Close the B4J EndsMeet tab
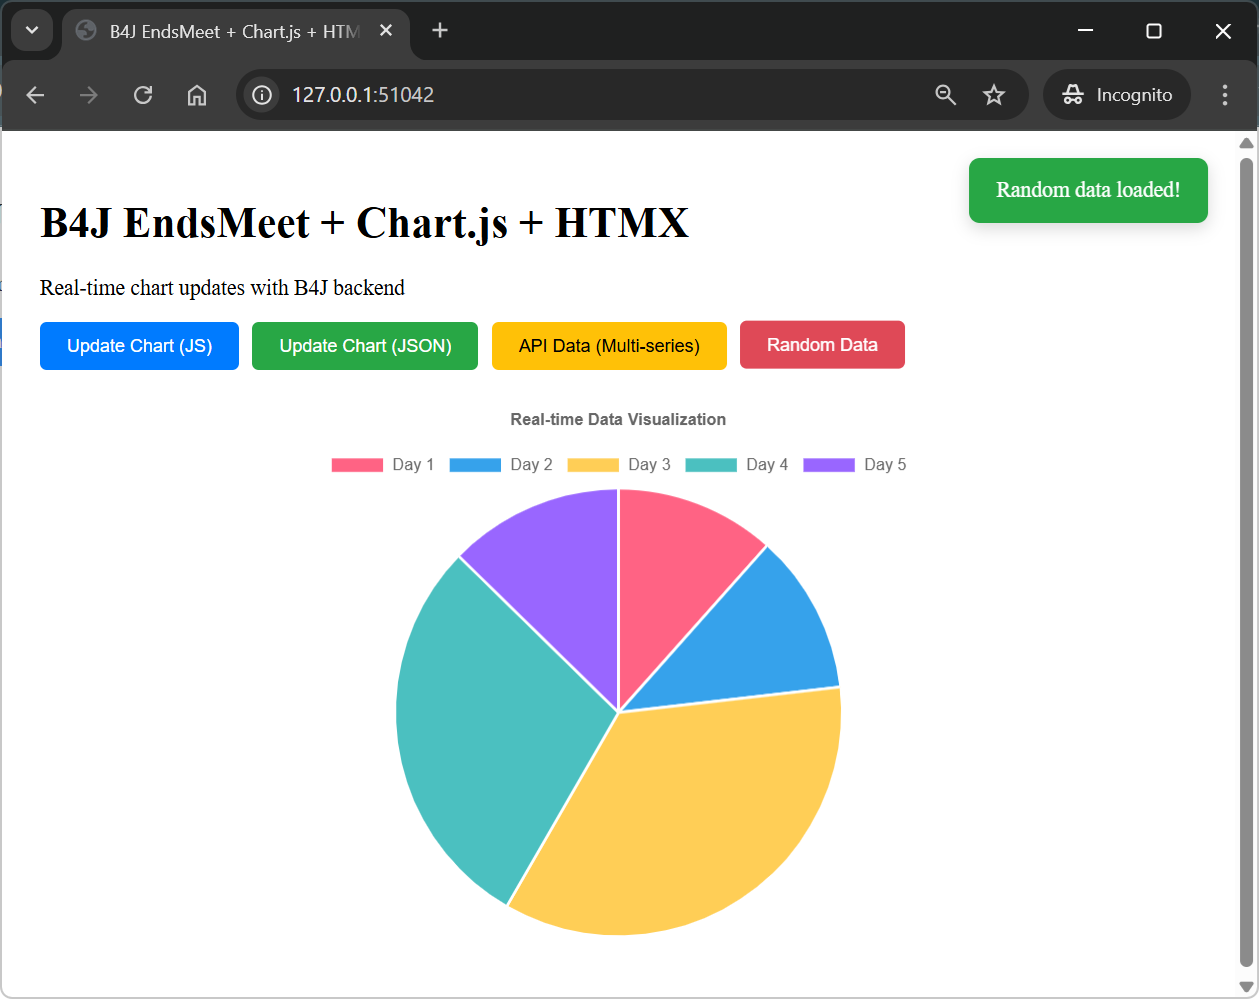Screen dimensions: 1259x999 coord(386,31)
